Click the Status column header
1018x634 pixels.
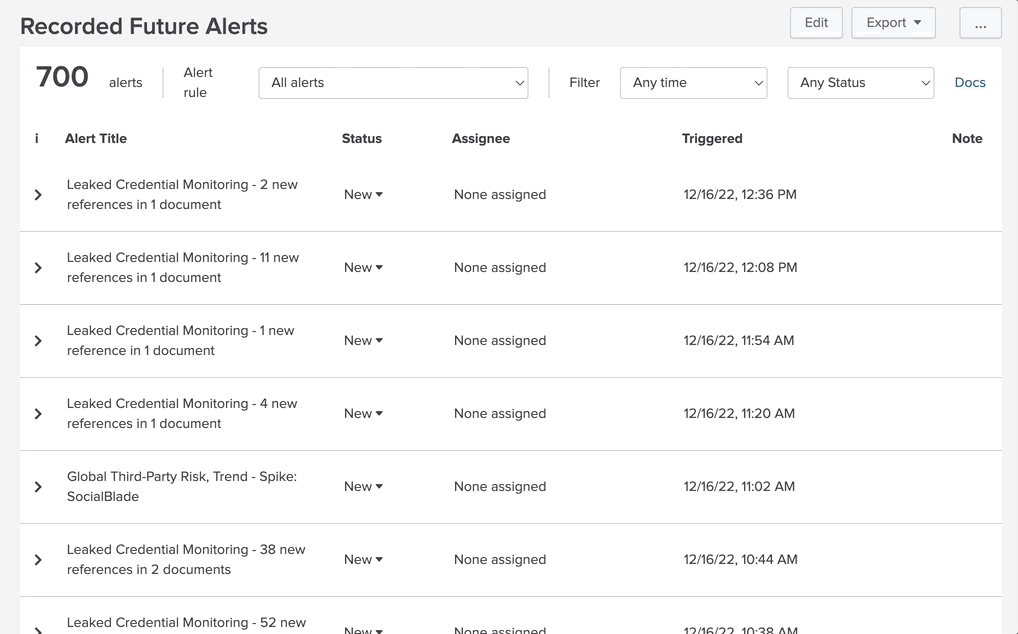(362, 139)
